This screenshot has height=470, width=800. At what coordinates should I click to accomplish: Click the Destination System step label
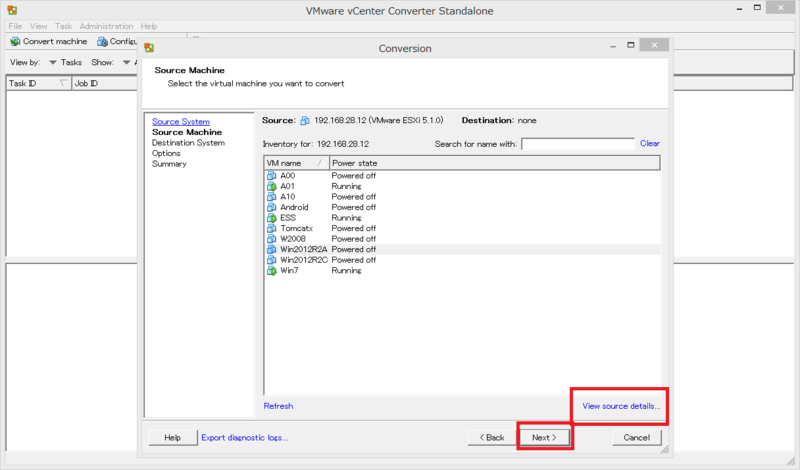coord(188,143)
